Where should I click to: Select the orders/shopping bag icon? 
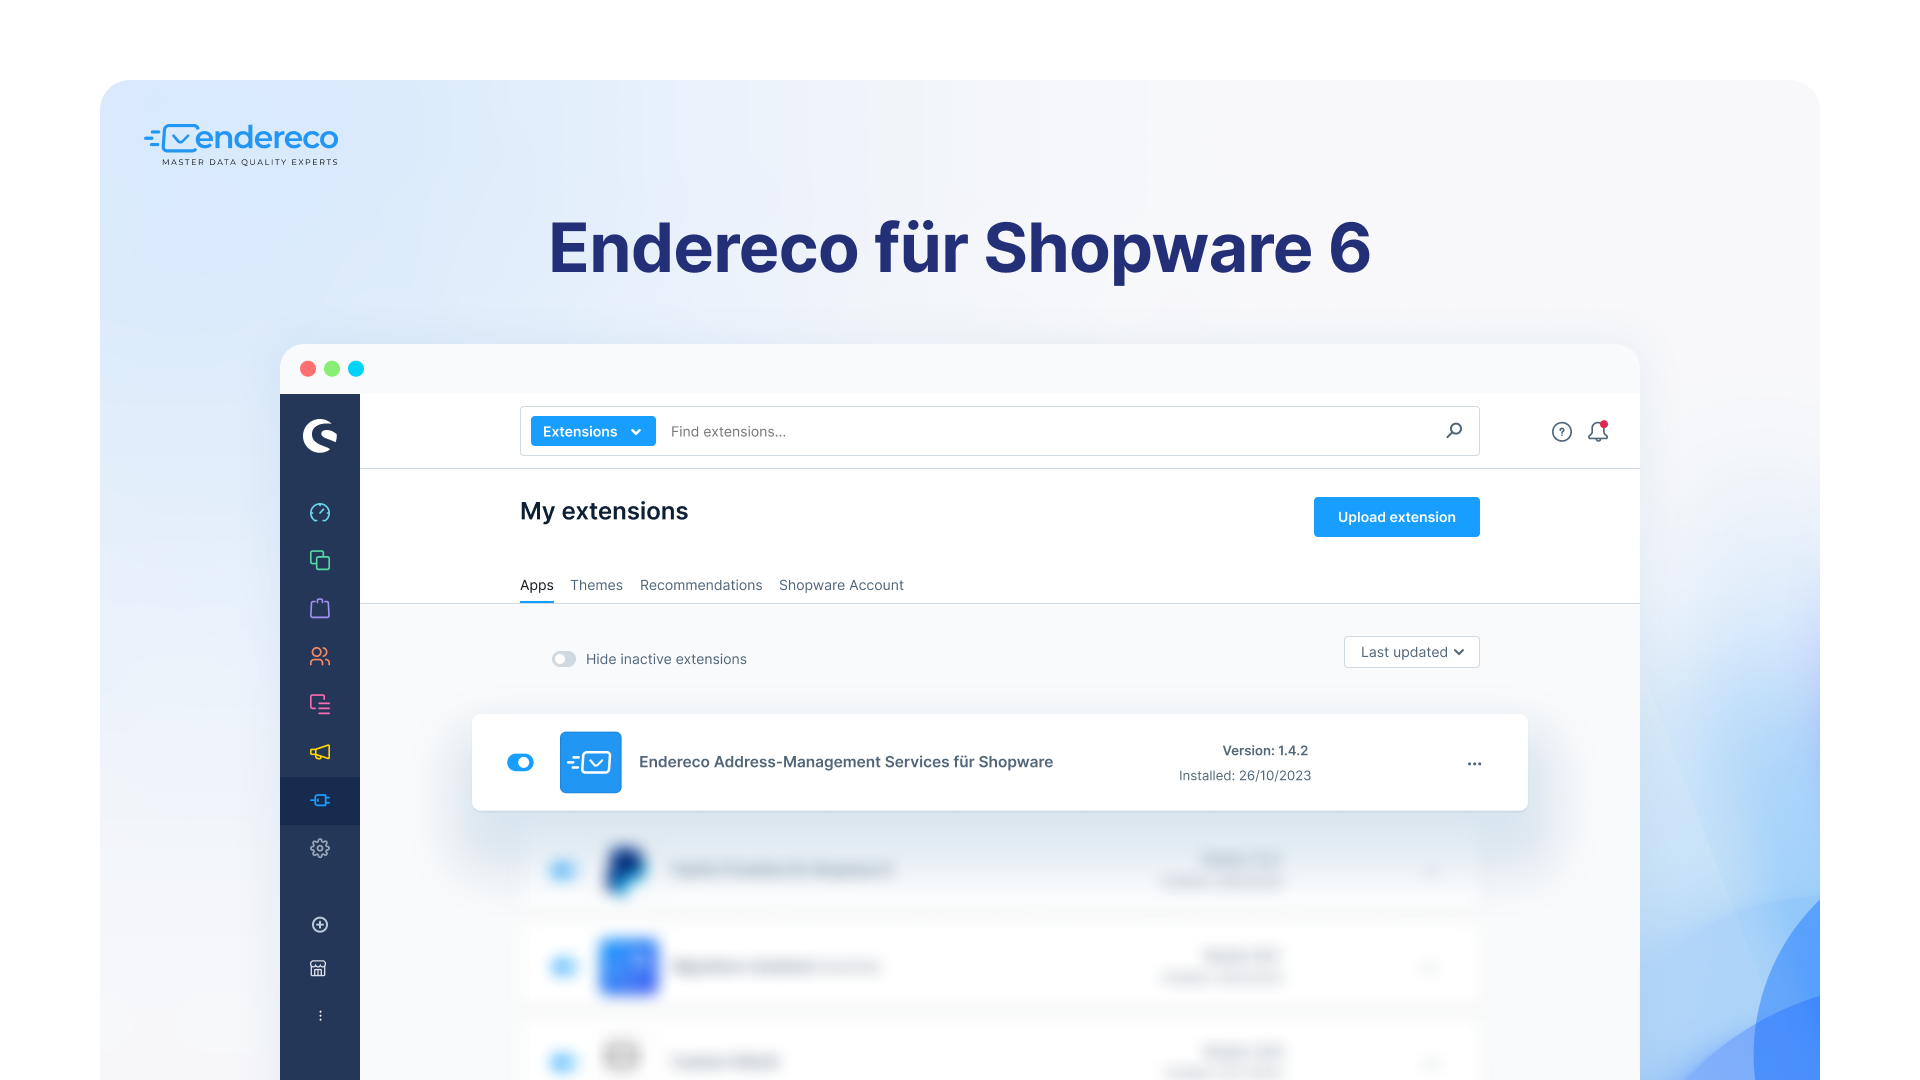pyautogui.click(x=320, y=608)
